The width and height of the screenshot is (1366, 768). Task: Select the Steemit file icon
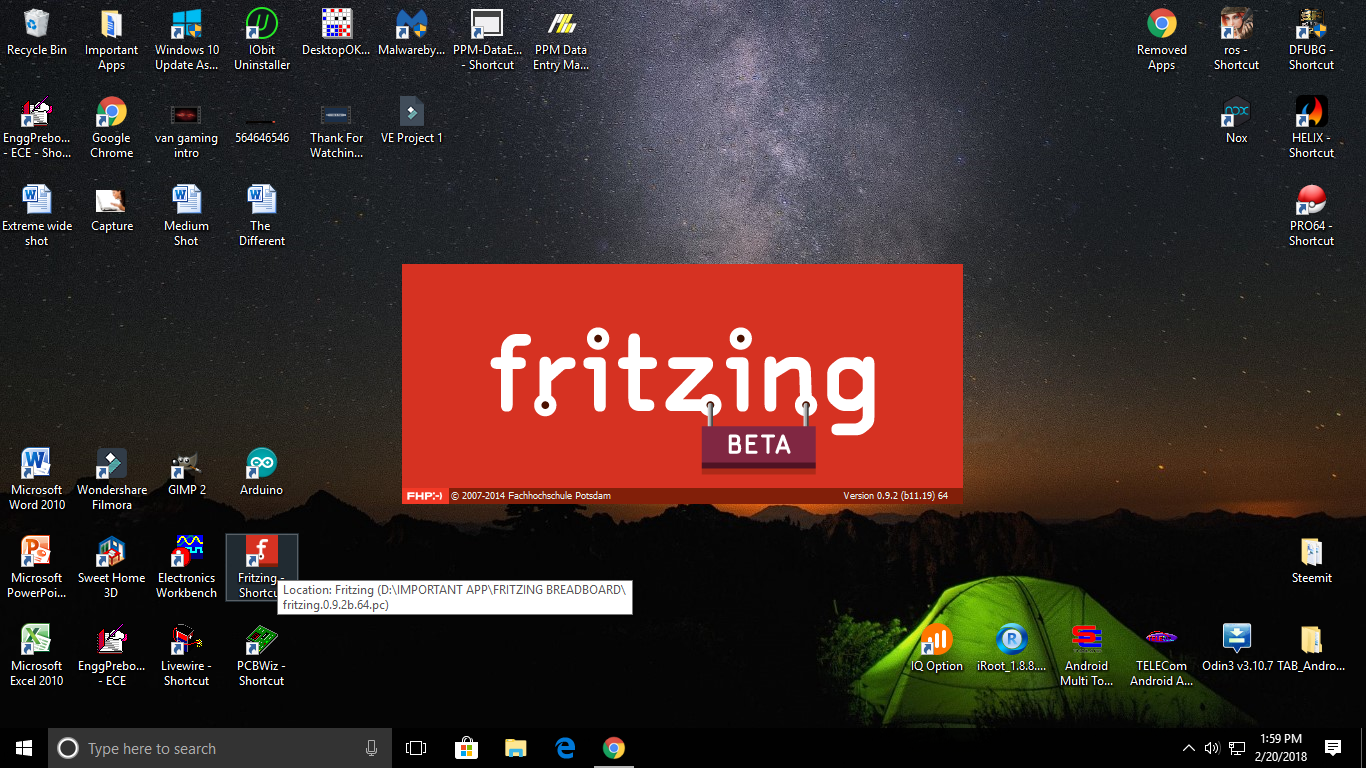(1311, 561)
